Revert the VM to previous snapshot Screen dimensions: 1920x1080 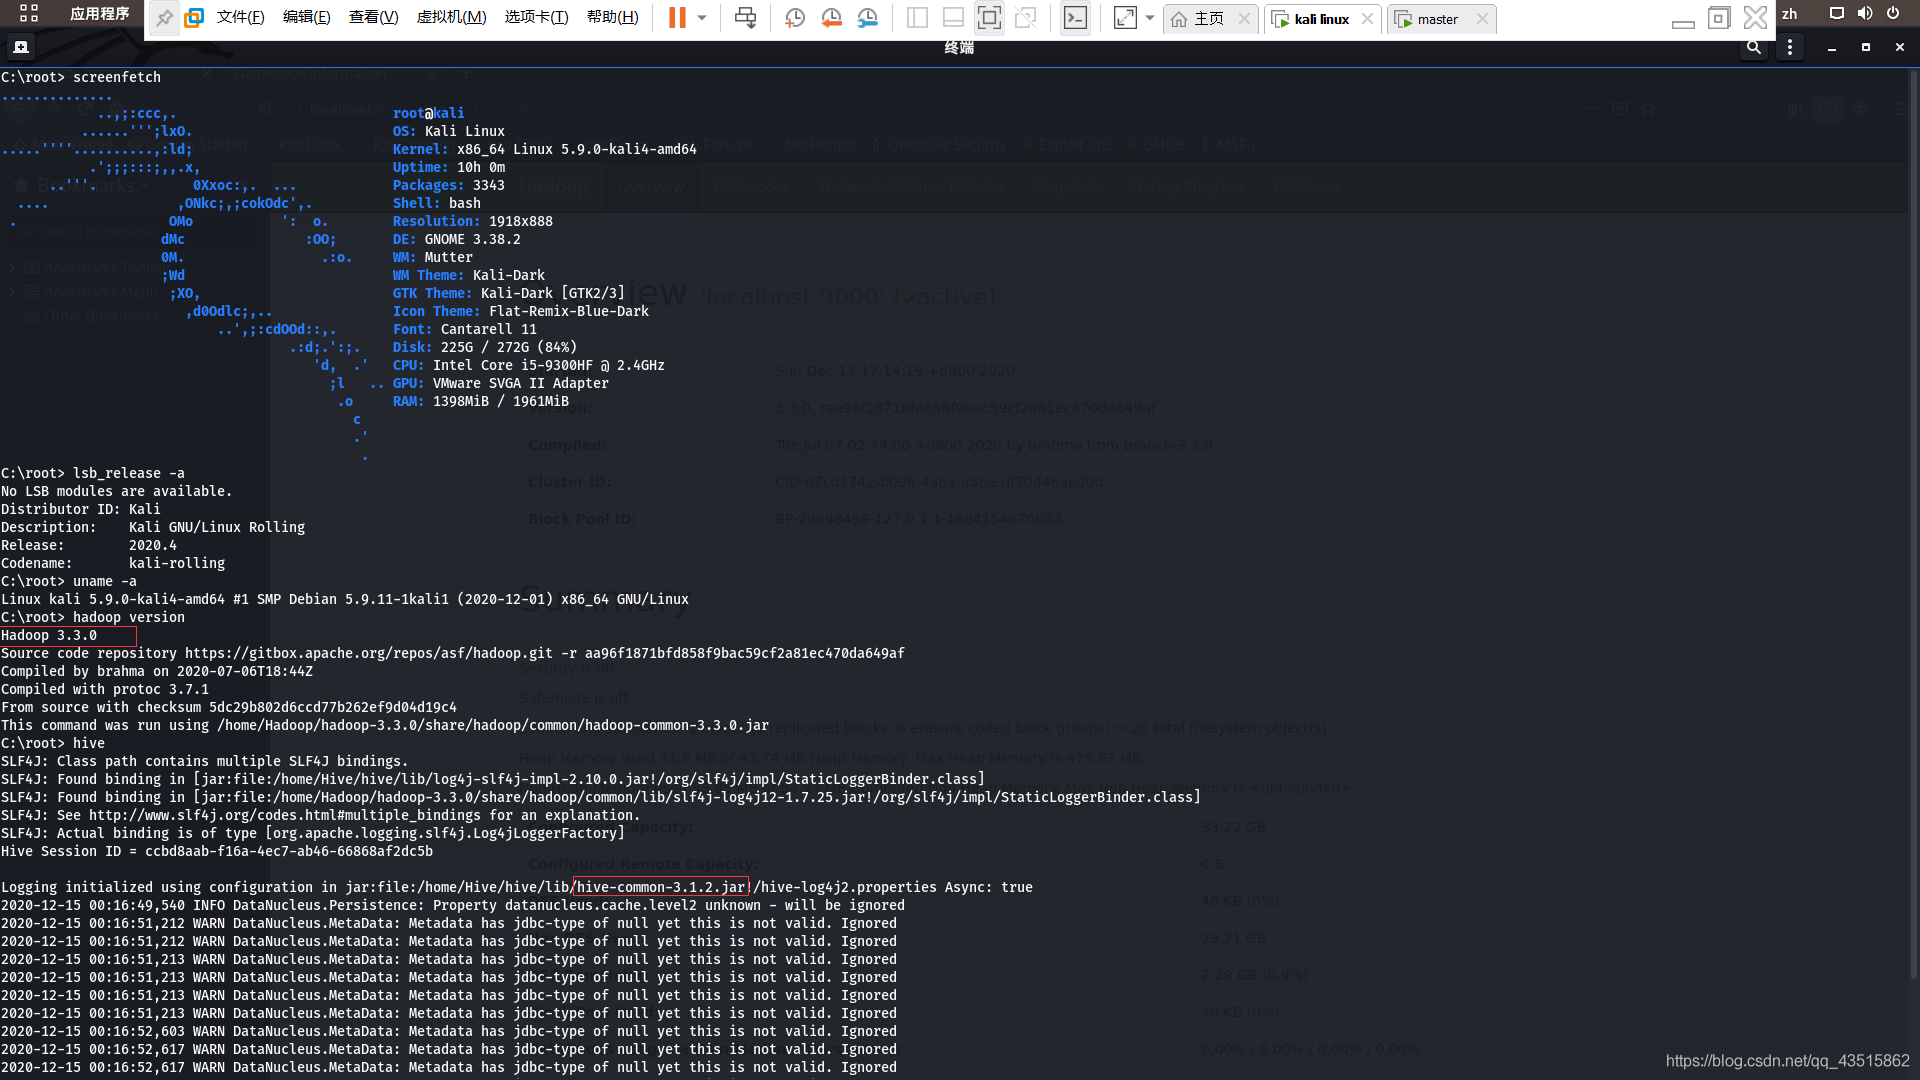click(x=831, y=18)
